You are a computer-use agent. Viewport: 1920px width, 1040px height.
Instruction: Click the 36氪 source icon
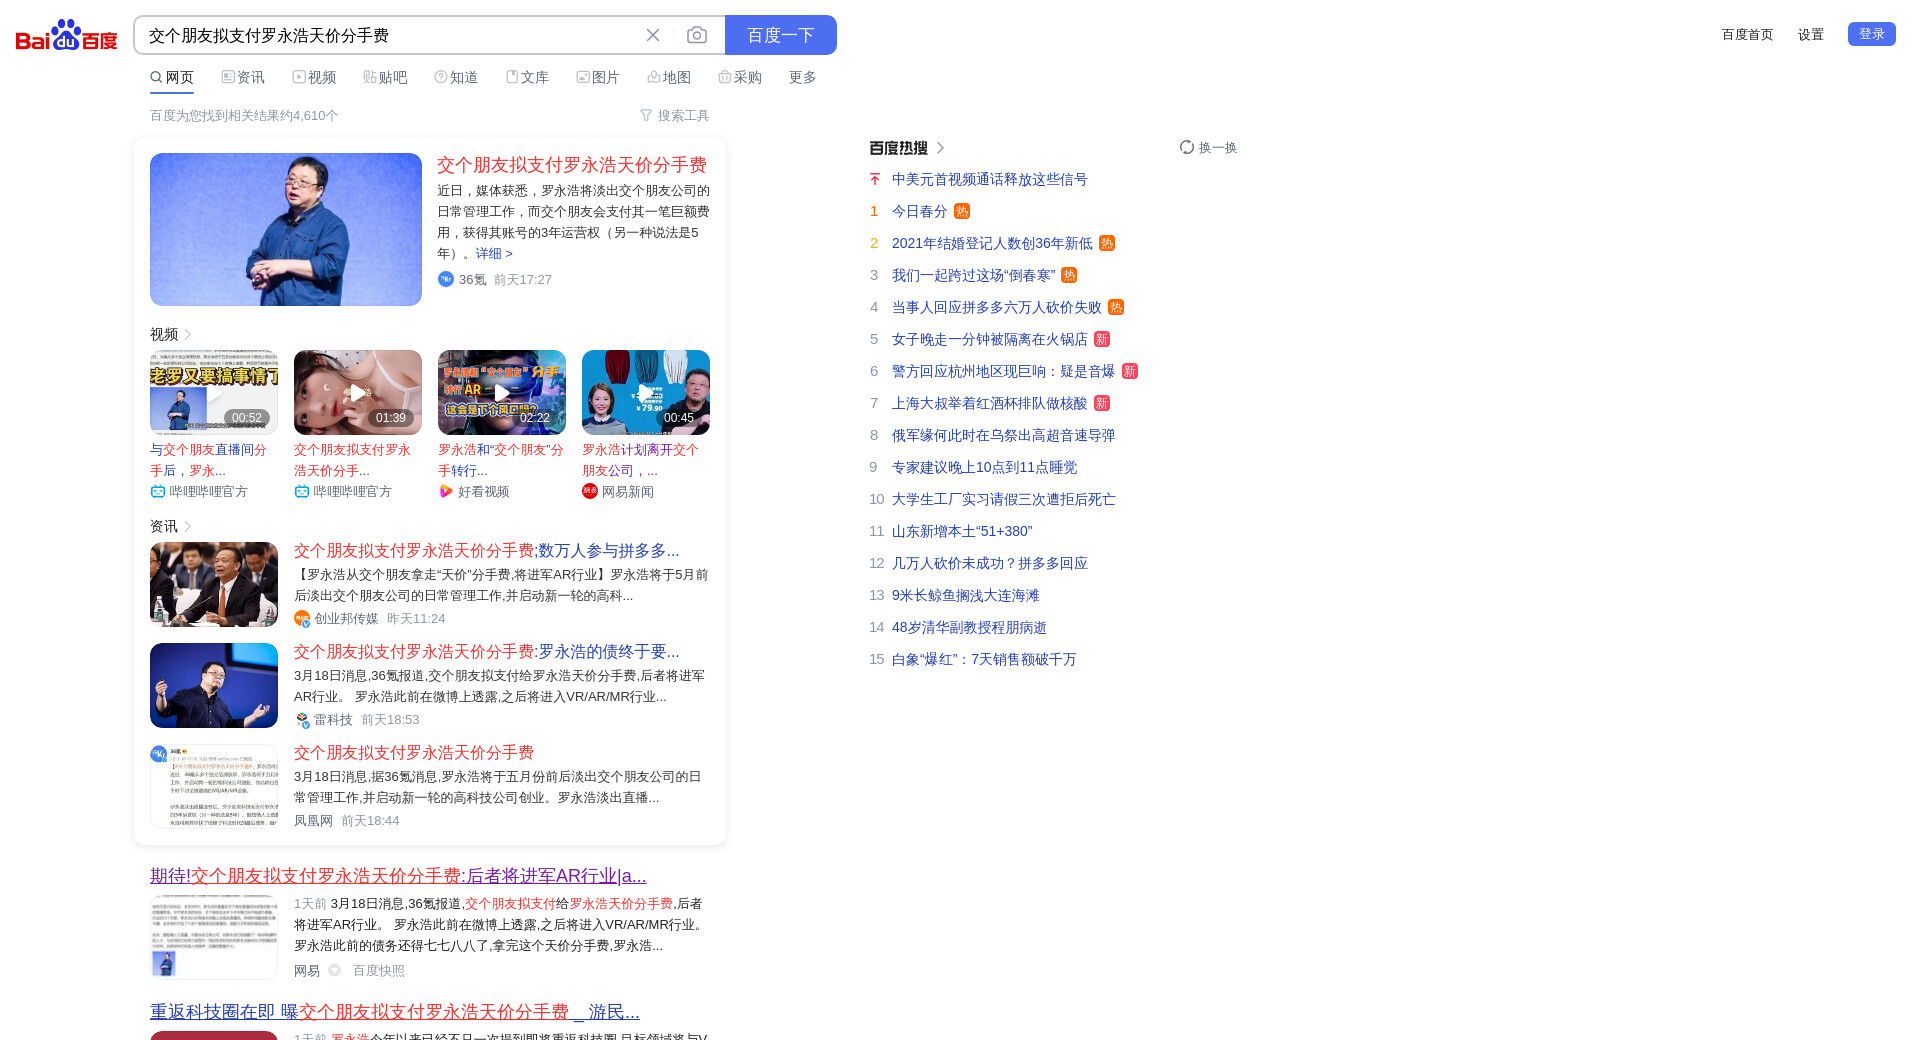point(446,279)
